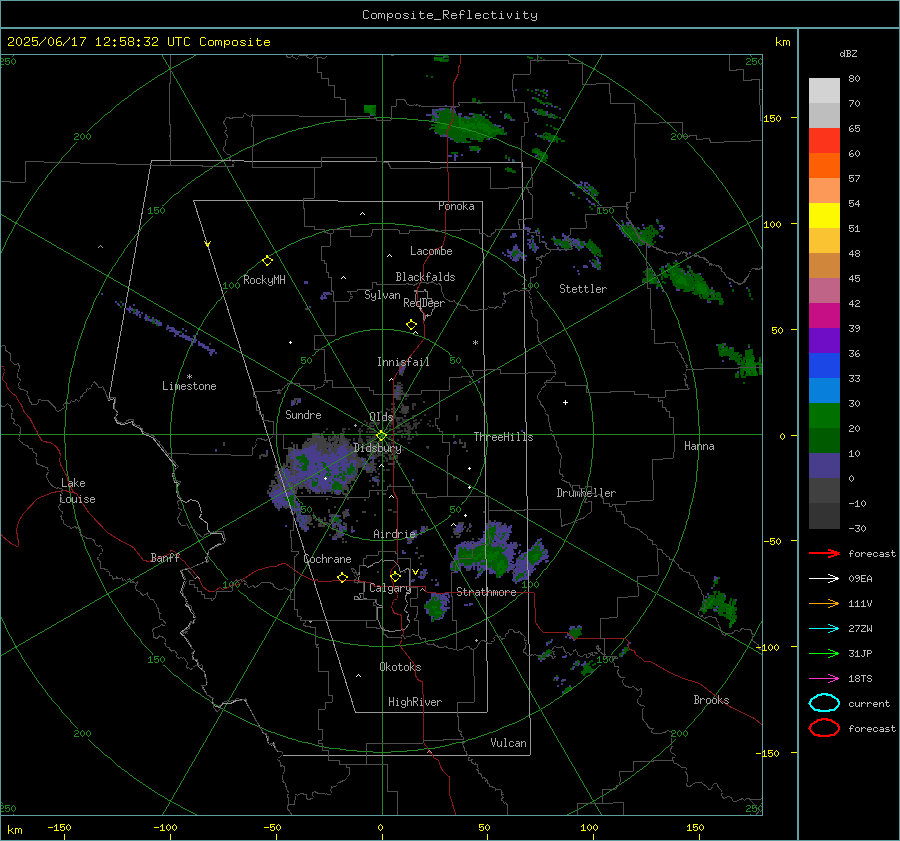The image size is (900, 841).
Task: Click the Sundre city label
Action: 303,414
